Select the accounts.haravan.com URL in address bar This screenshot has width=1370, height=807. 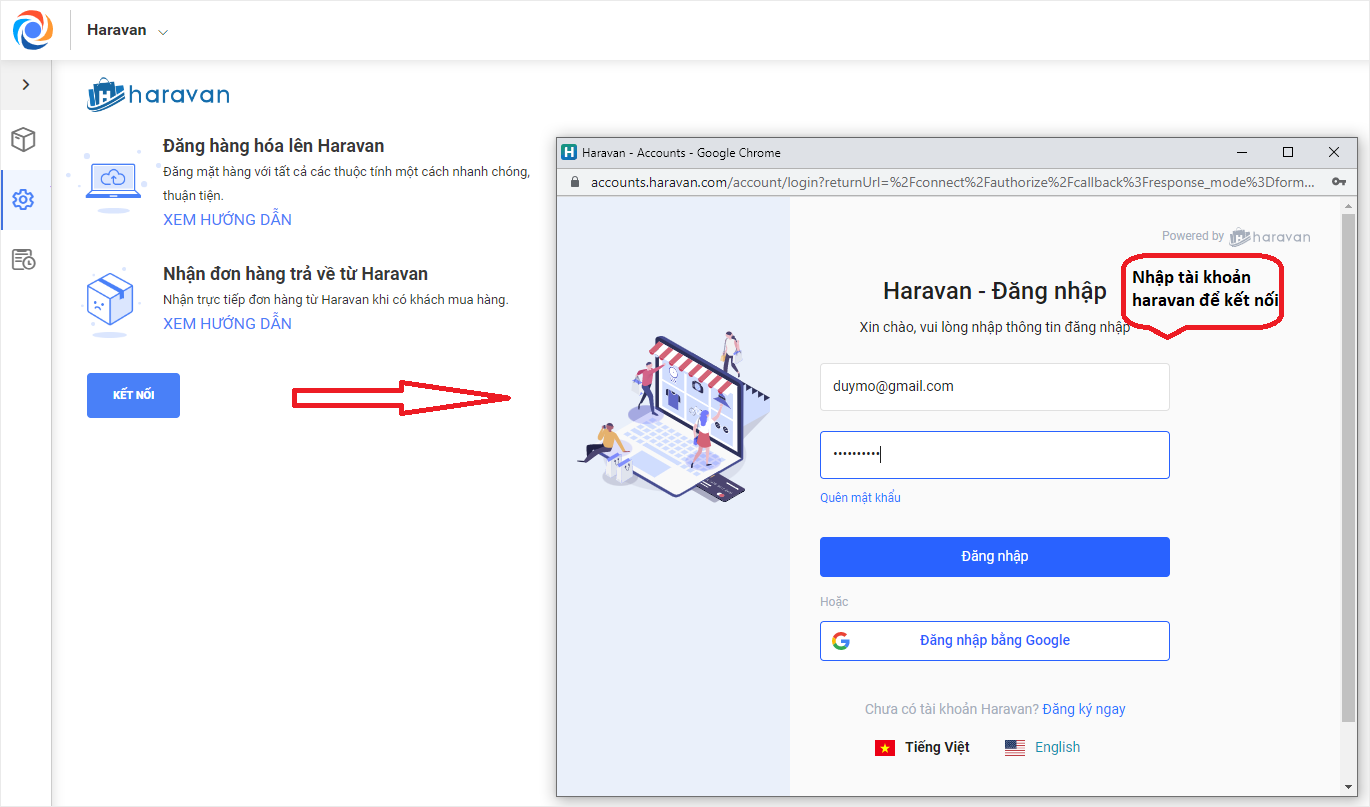[x=952, y=182]
